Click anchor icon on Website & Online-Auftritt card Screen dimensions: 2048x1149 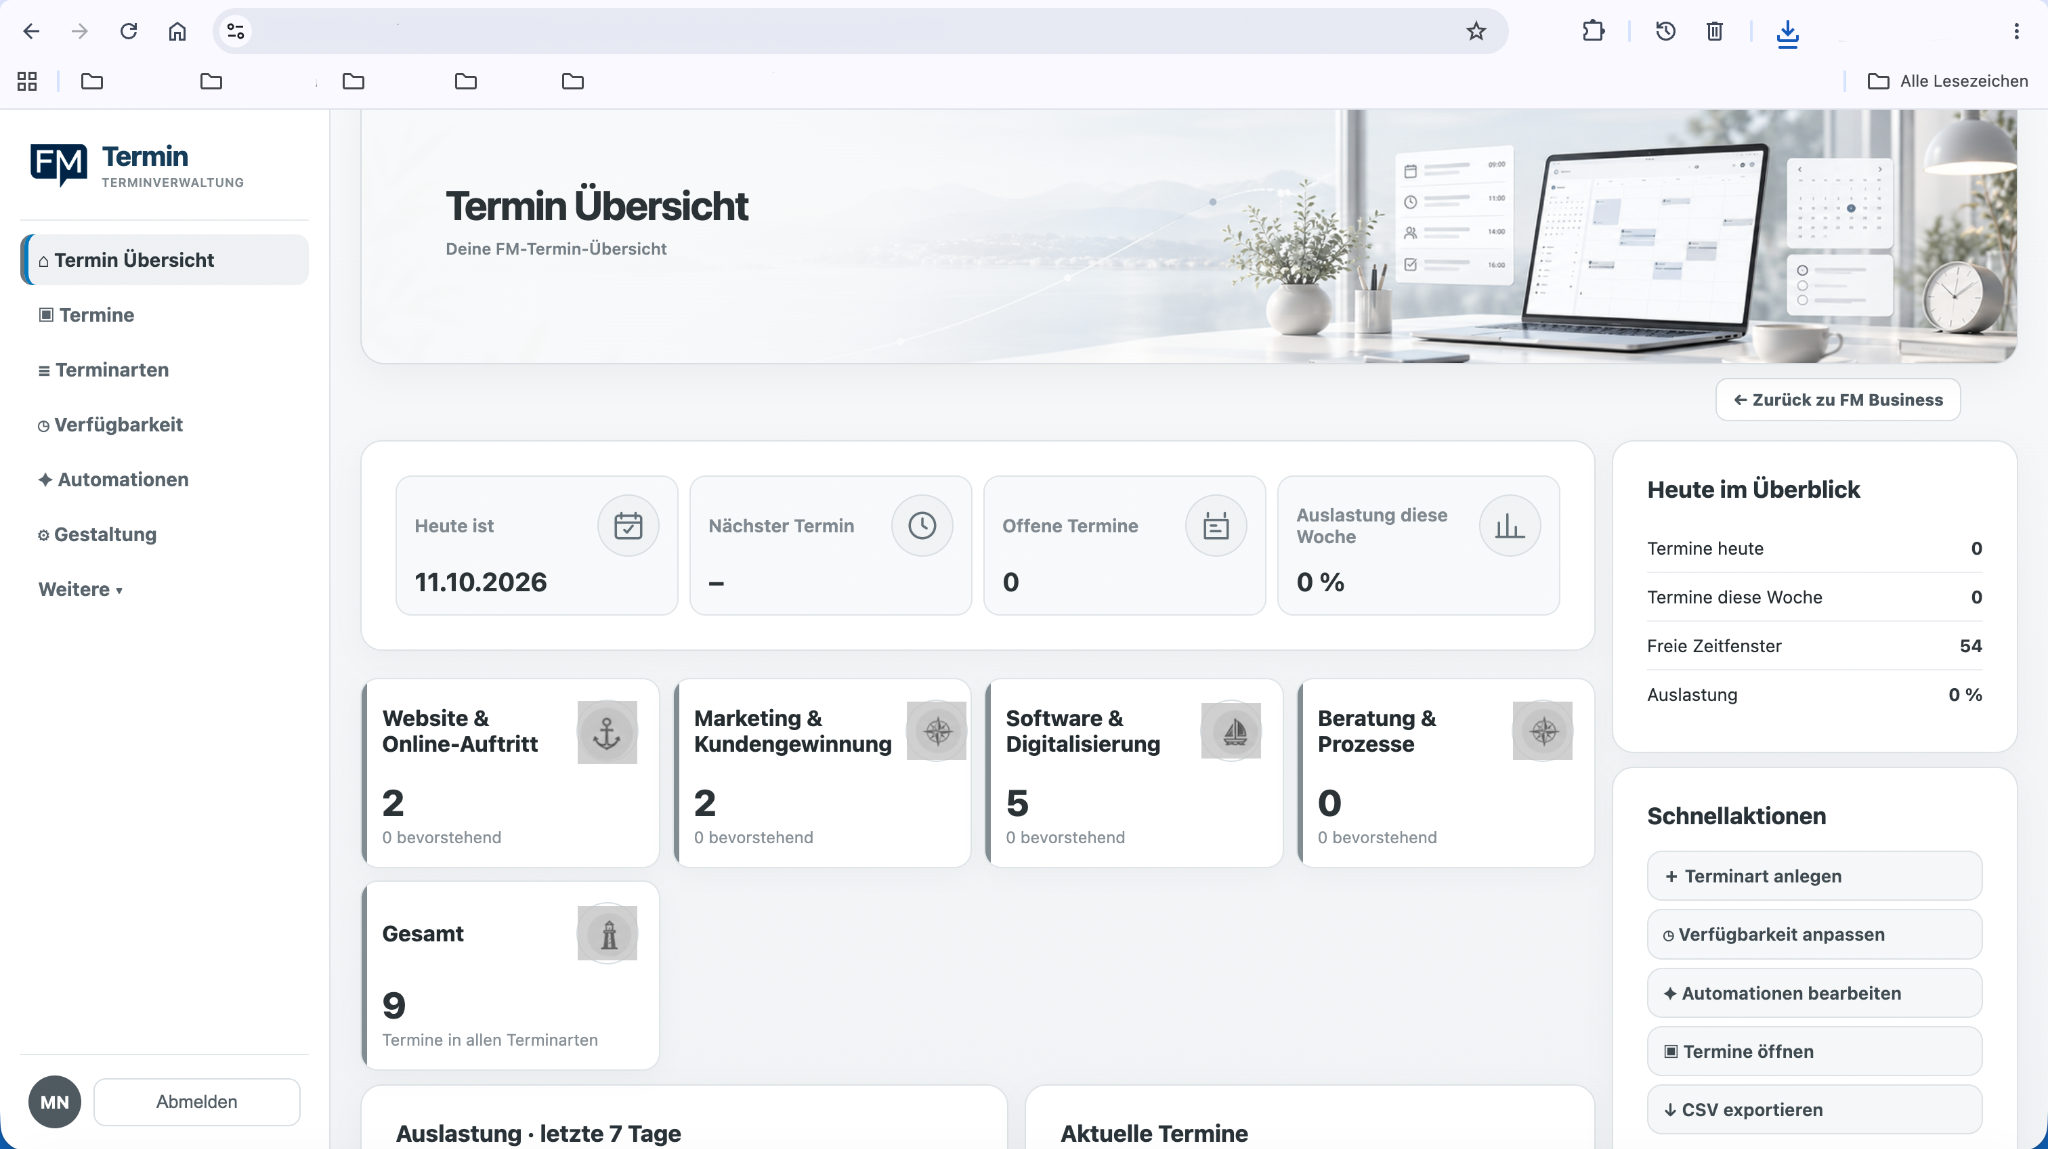(x=607, y=732)
